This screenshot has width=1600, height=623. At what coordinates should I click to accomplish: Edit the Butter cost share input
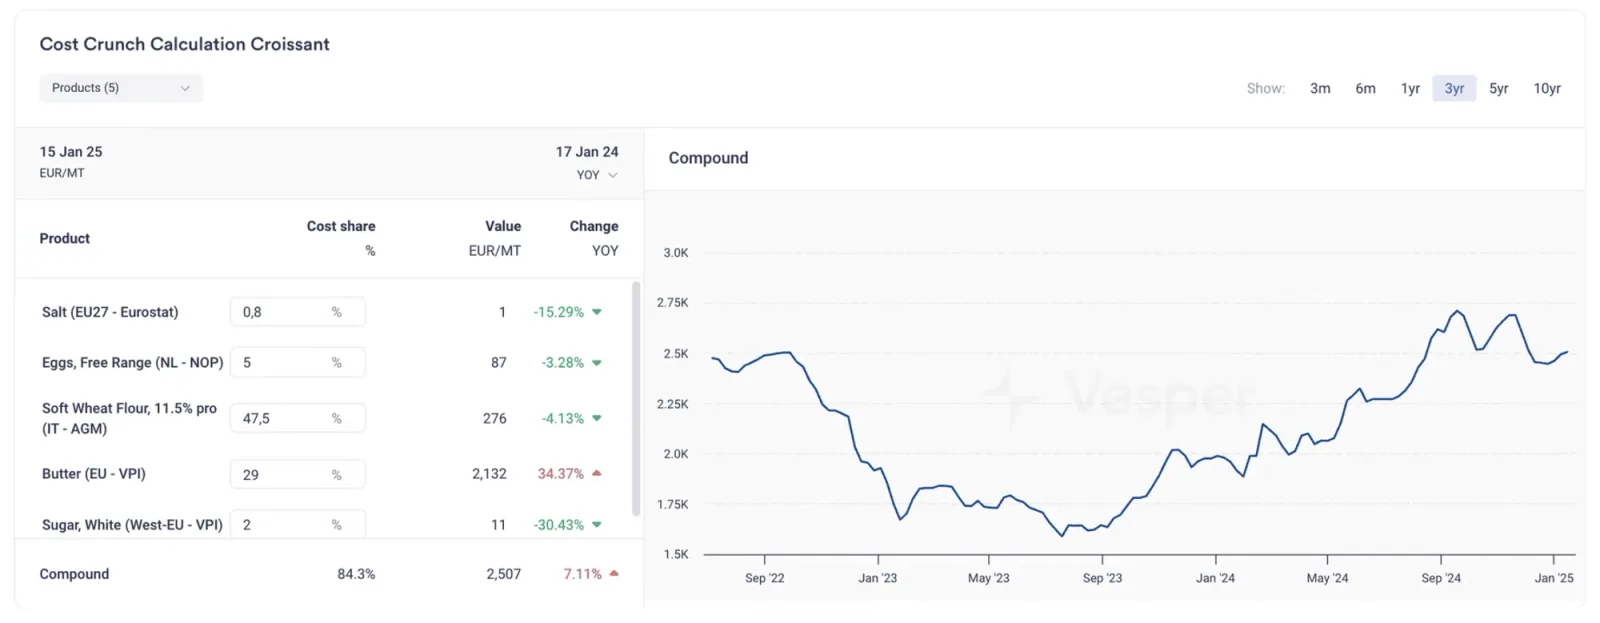click(x=297, y=474)
